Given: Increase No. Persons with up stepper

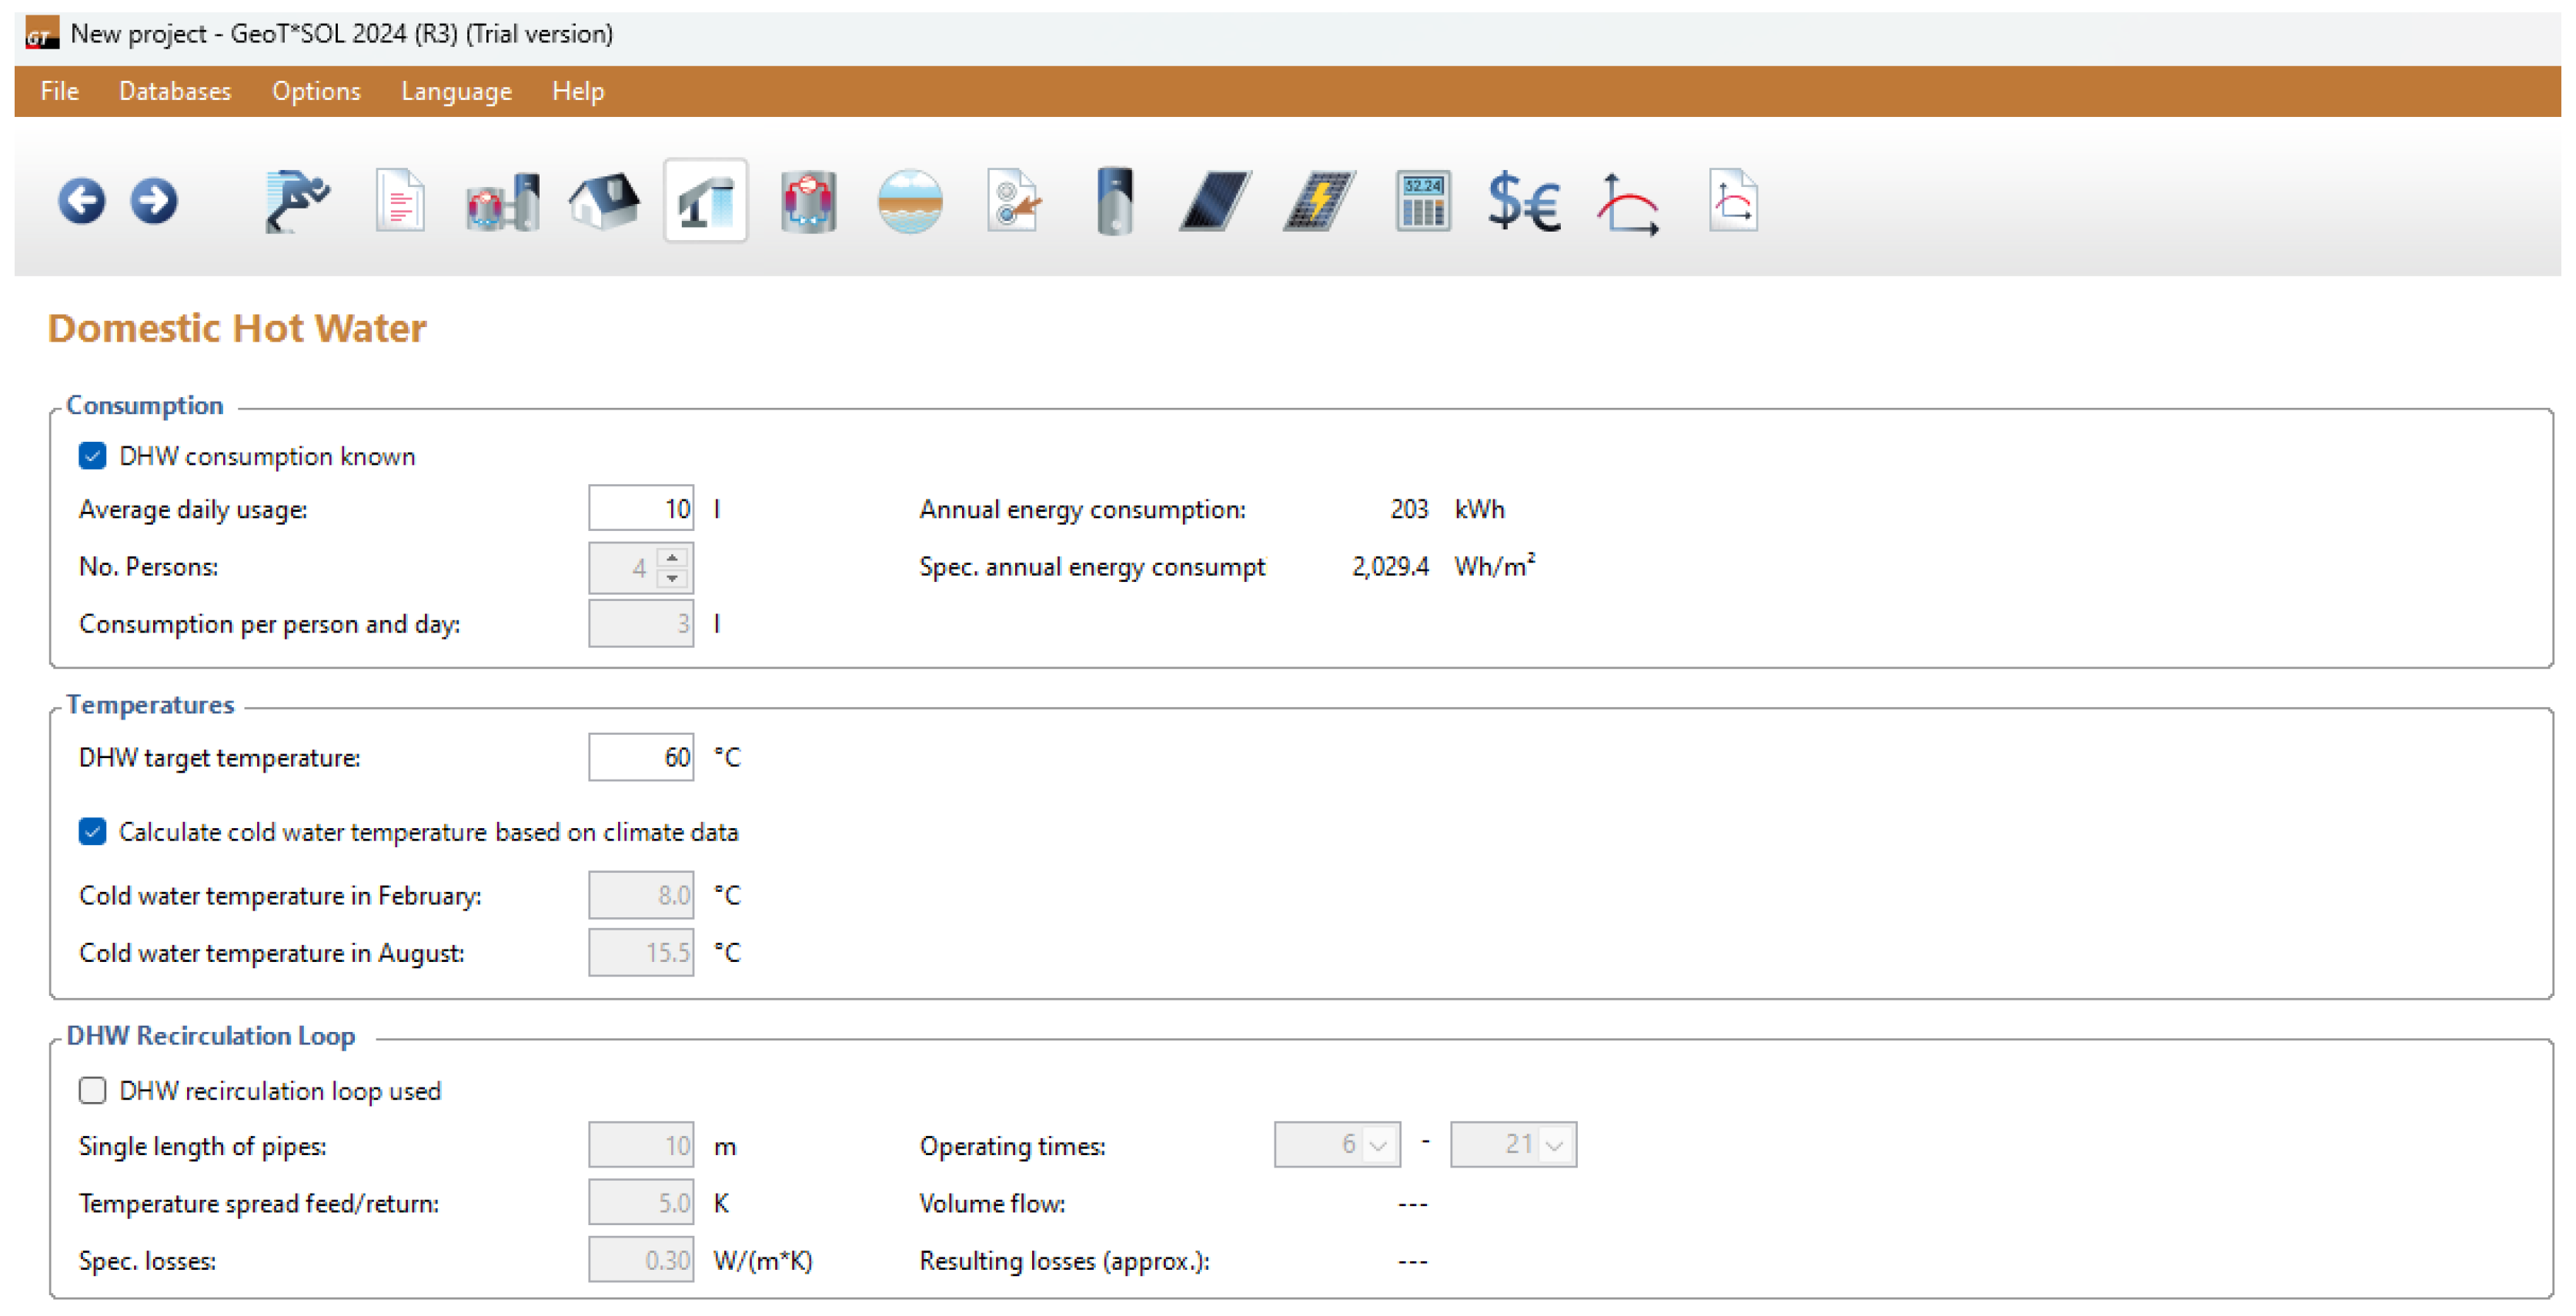Looking at the screenshot, I should 673,558.
